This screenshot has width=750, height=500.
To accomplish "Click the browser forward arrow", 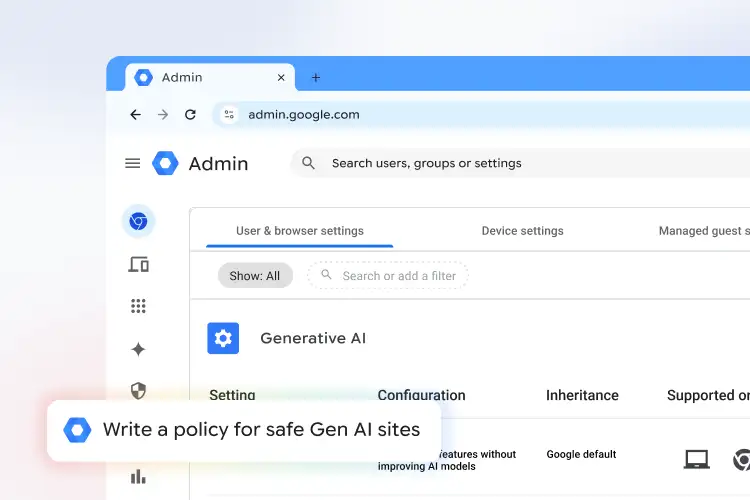I will tap(163, 115).
